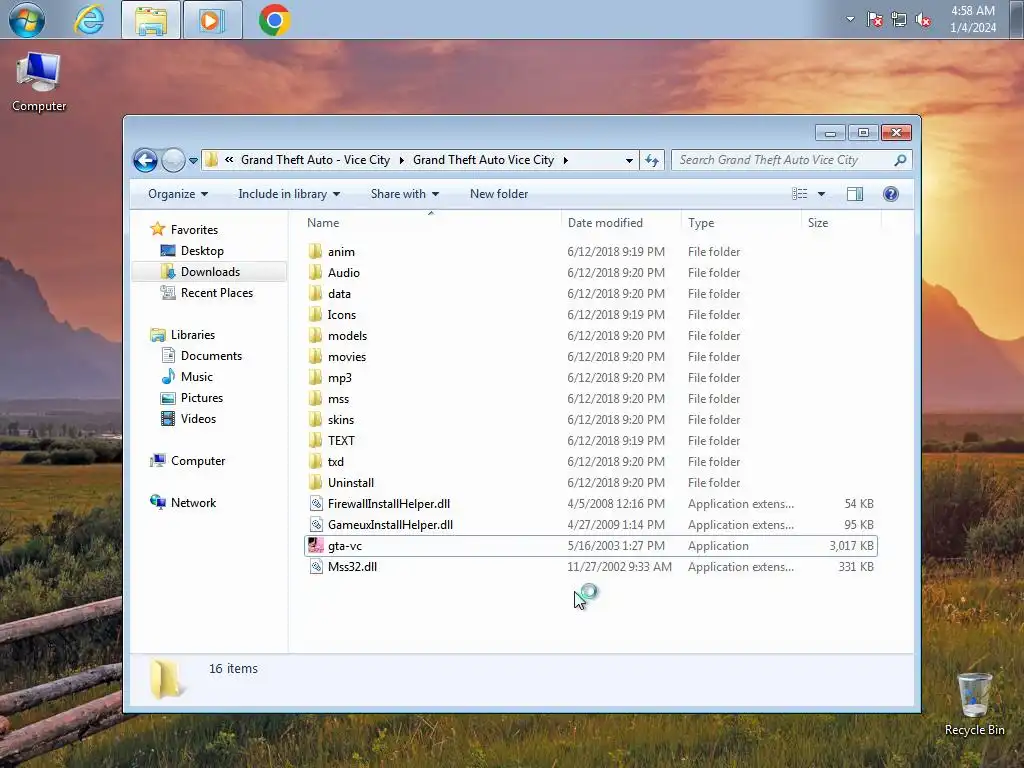Image resolution: width=1024 pixels, height=768 pixels.
Task: Open the Windows Start orb
Action: pyautogui.click(x=26, y=20)
